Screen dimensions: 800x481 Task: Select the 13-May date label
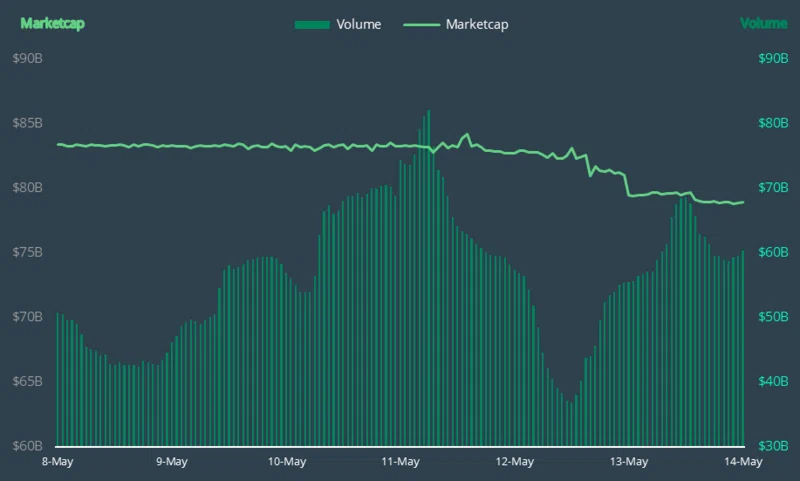coord(629,462)
